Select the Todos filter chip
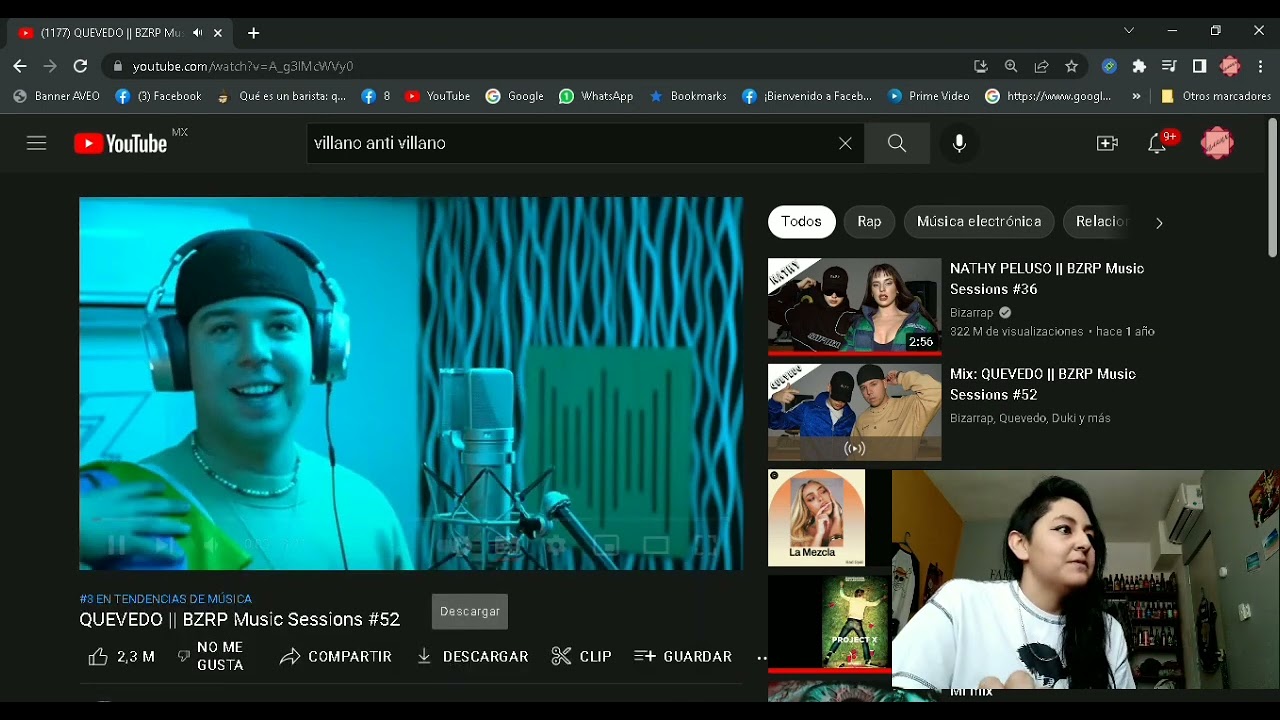Image resolution: width=1280 pixels, height=720 pixels. point(801,221)
